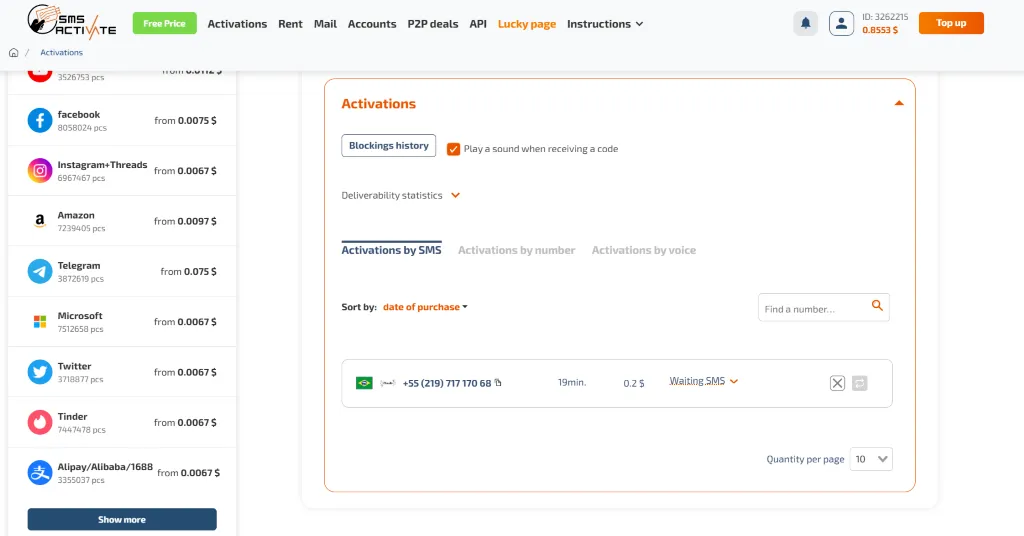1024x536 pixels.
Task: Collapse the Activations panel arrow
Action: coord(899,103)
